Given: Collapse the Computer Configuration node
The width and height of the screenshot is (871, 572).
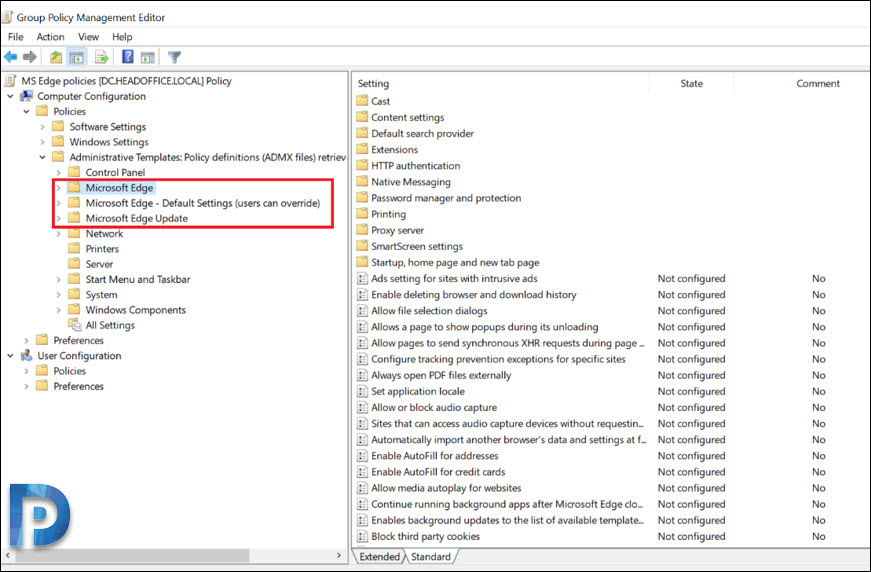Looking at the screenshot, I should (11, 96).
